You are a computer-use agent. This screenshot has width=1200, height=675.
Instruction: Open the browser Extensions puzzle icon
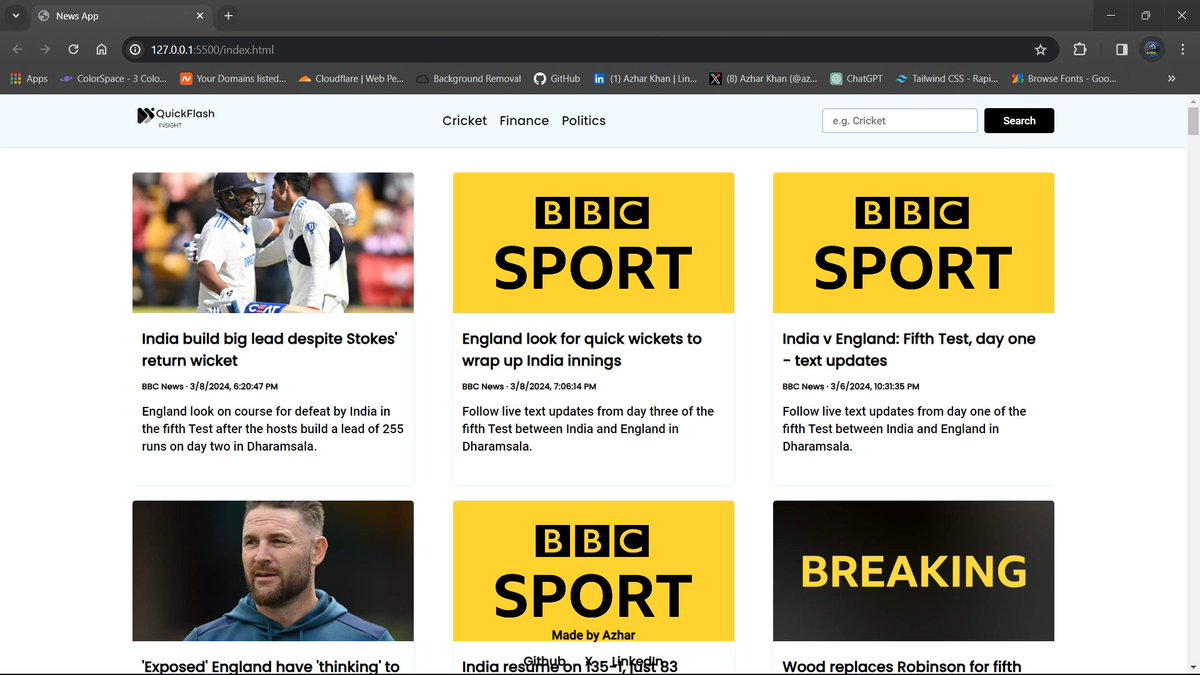[x=1080, y=49]
